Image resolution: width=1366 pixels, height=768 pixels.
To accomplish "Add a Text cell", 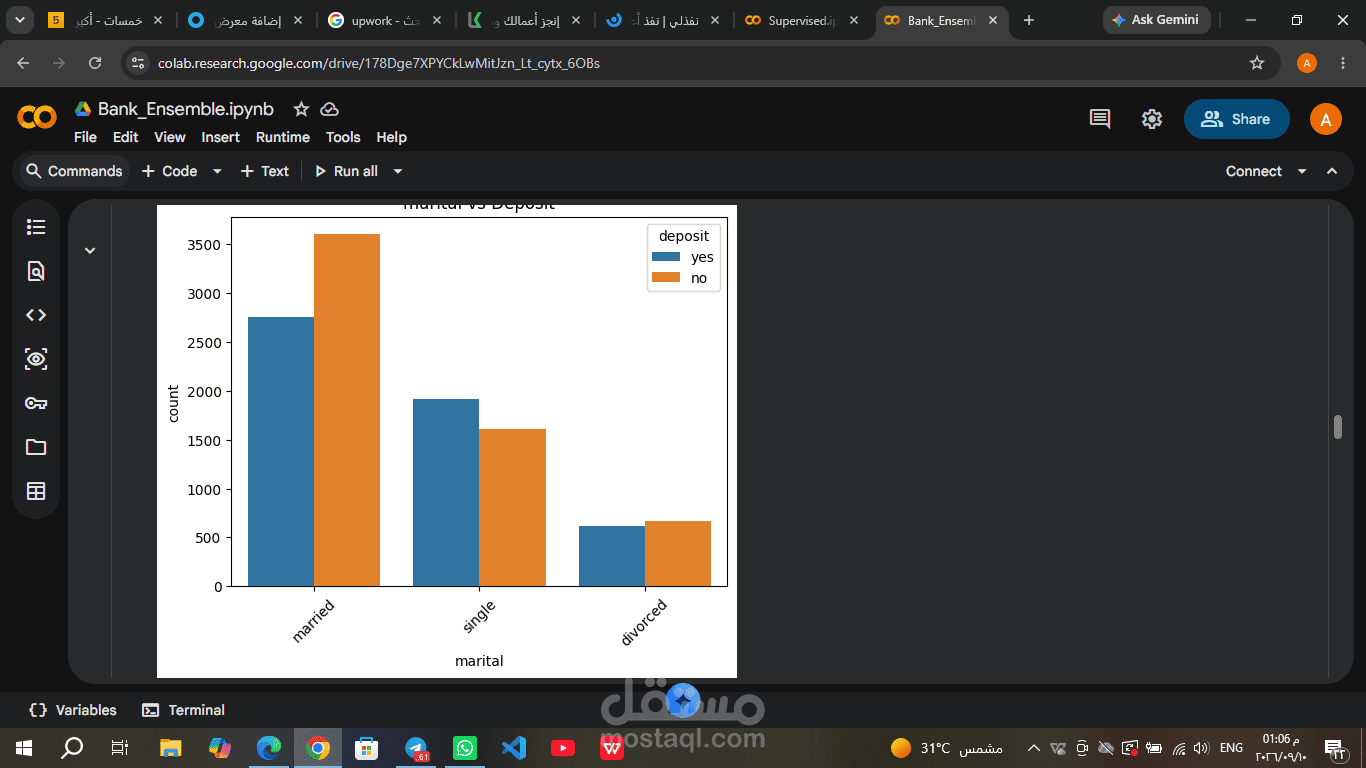I will [265, 171].
